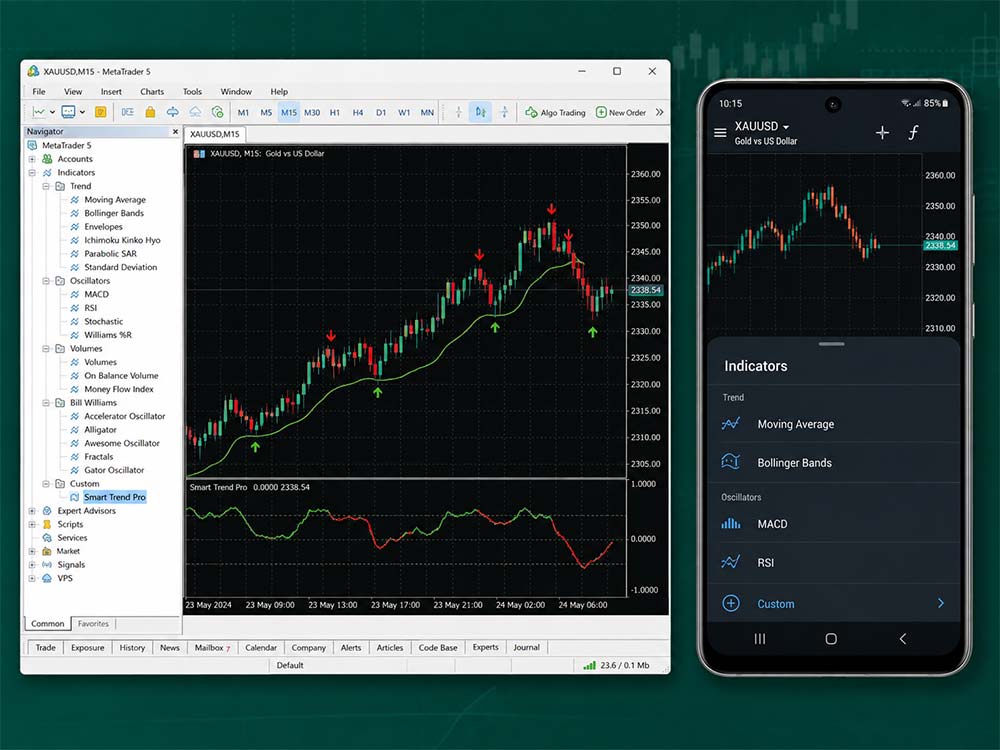
Task: Collapse the Volumes folder expander
Action: (x=46, y=348)
